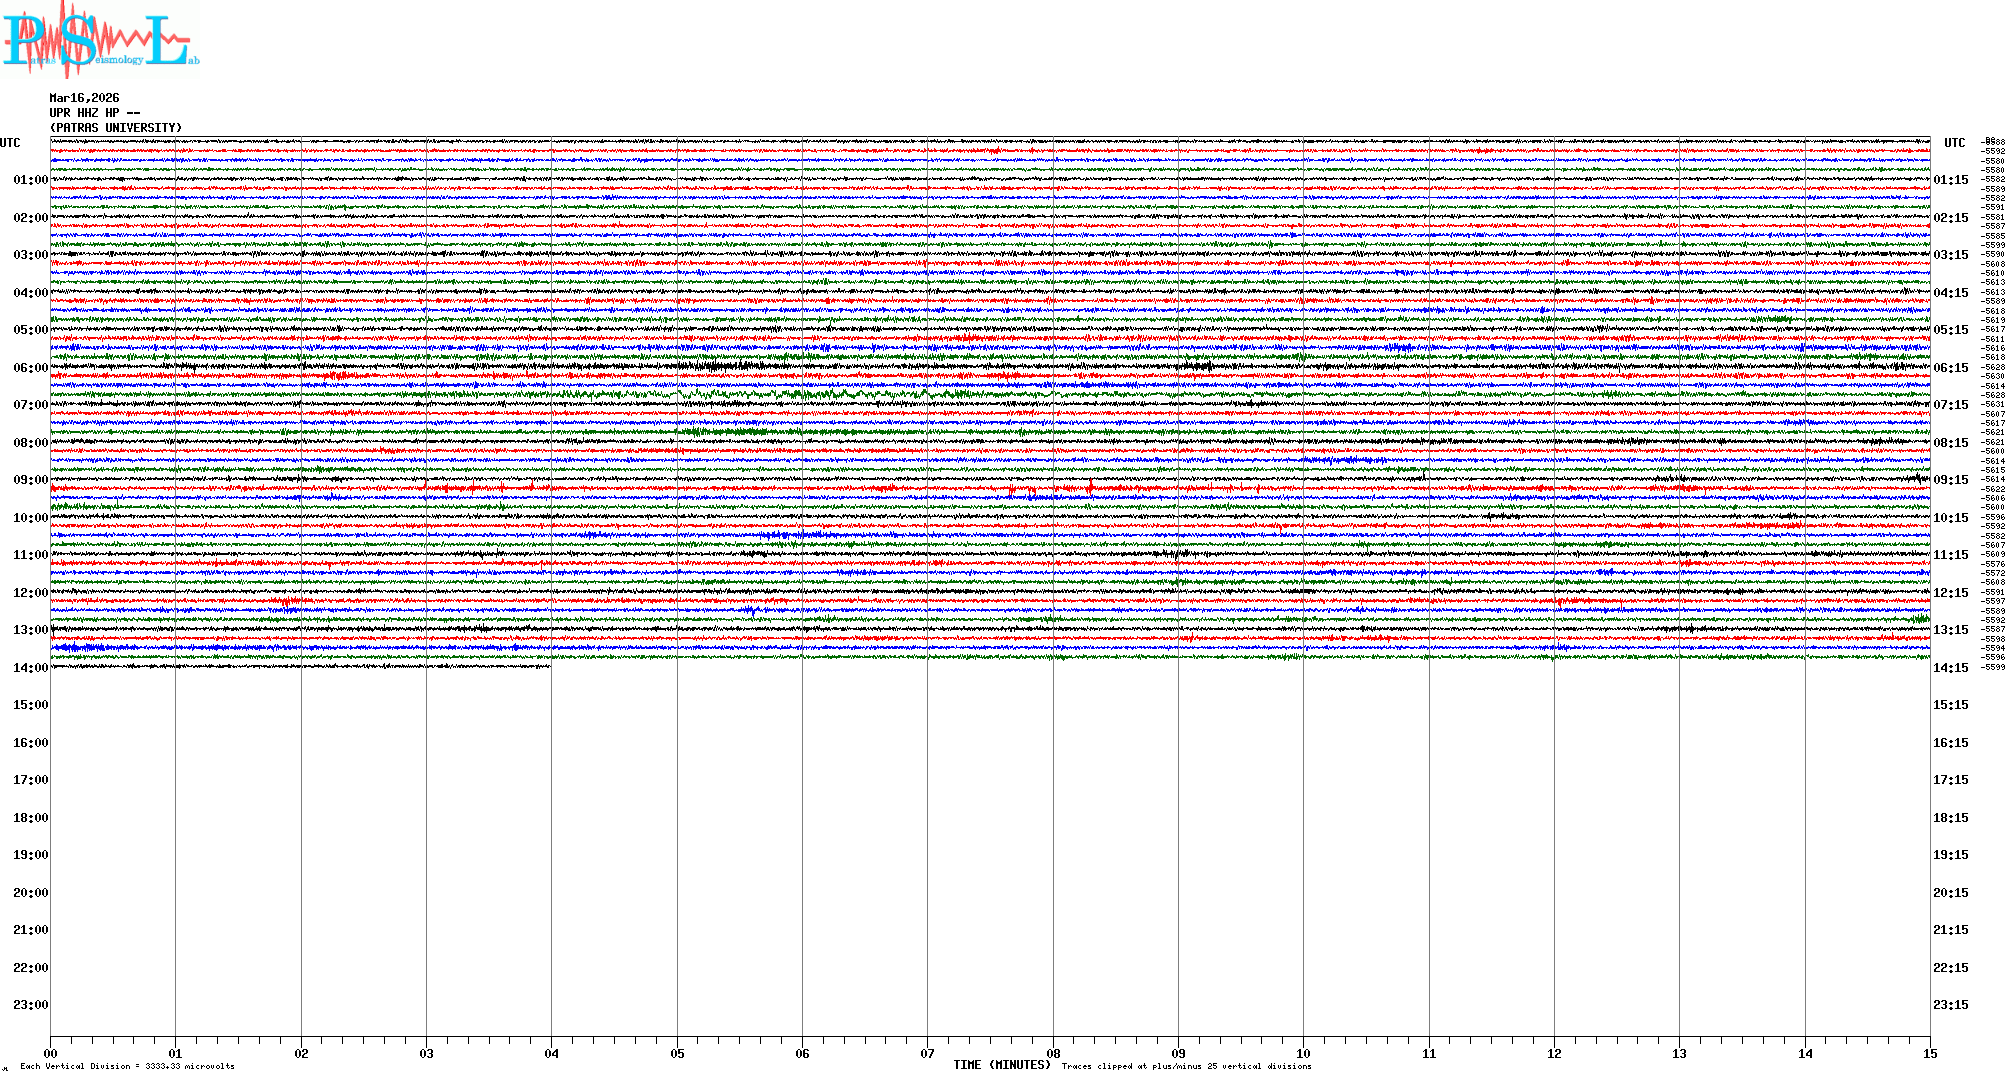Image resolution: width=2010 pixels, height=1080 pixels.
Task: Click the (PATRAS UNIVERSITY) text
Action: [116, 128]
